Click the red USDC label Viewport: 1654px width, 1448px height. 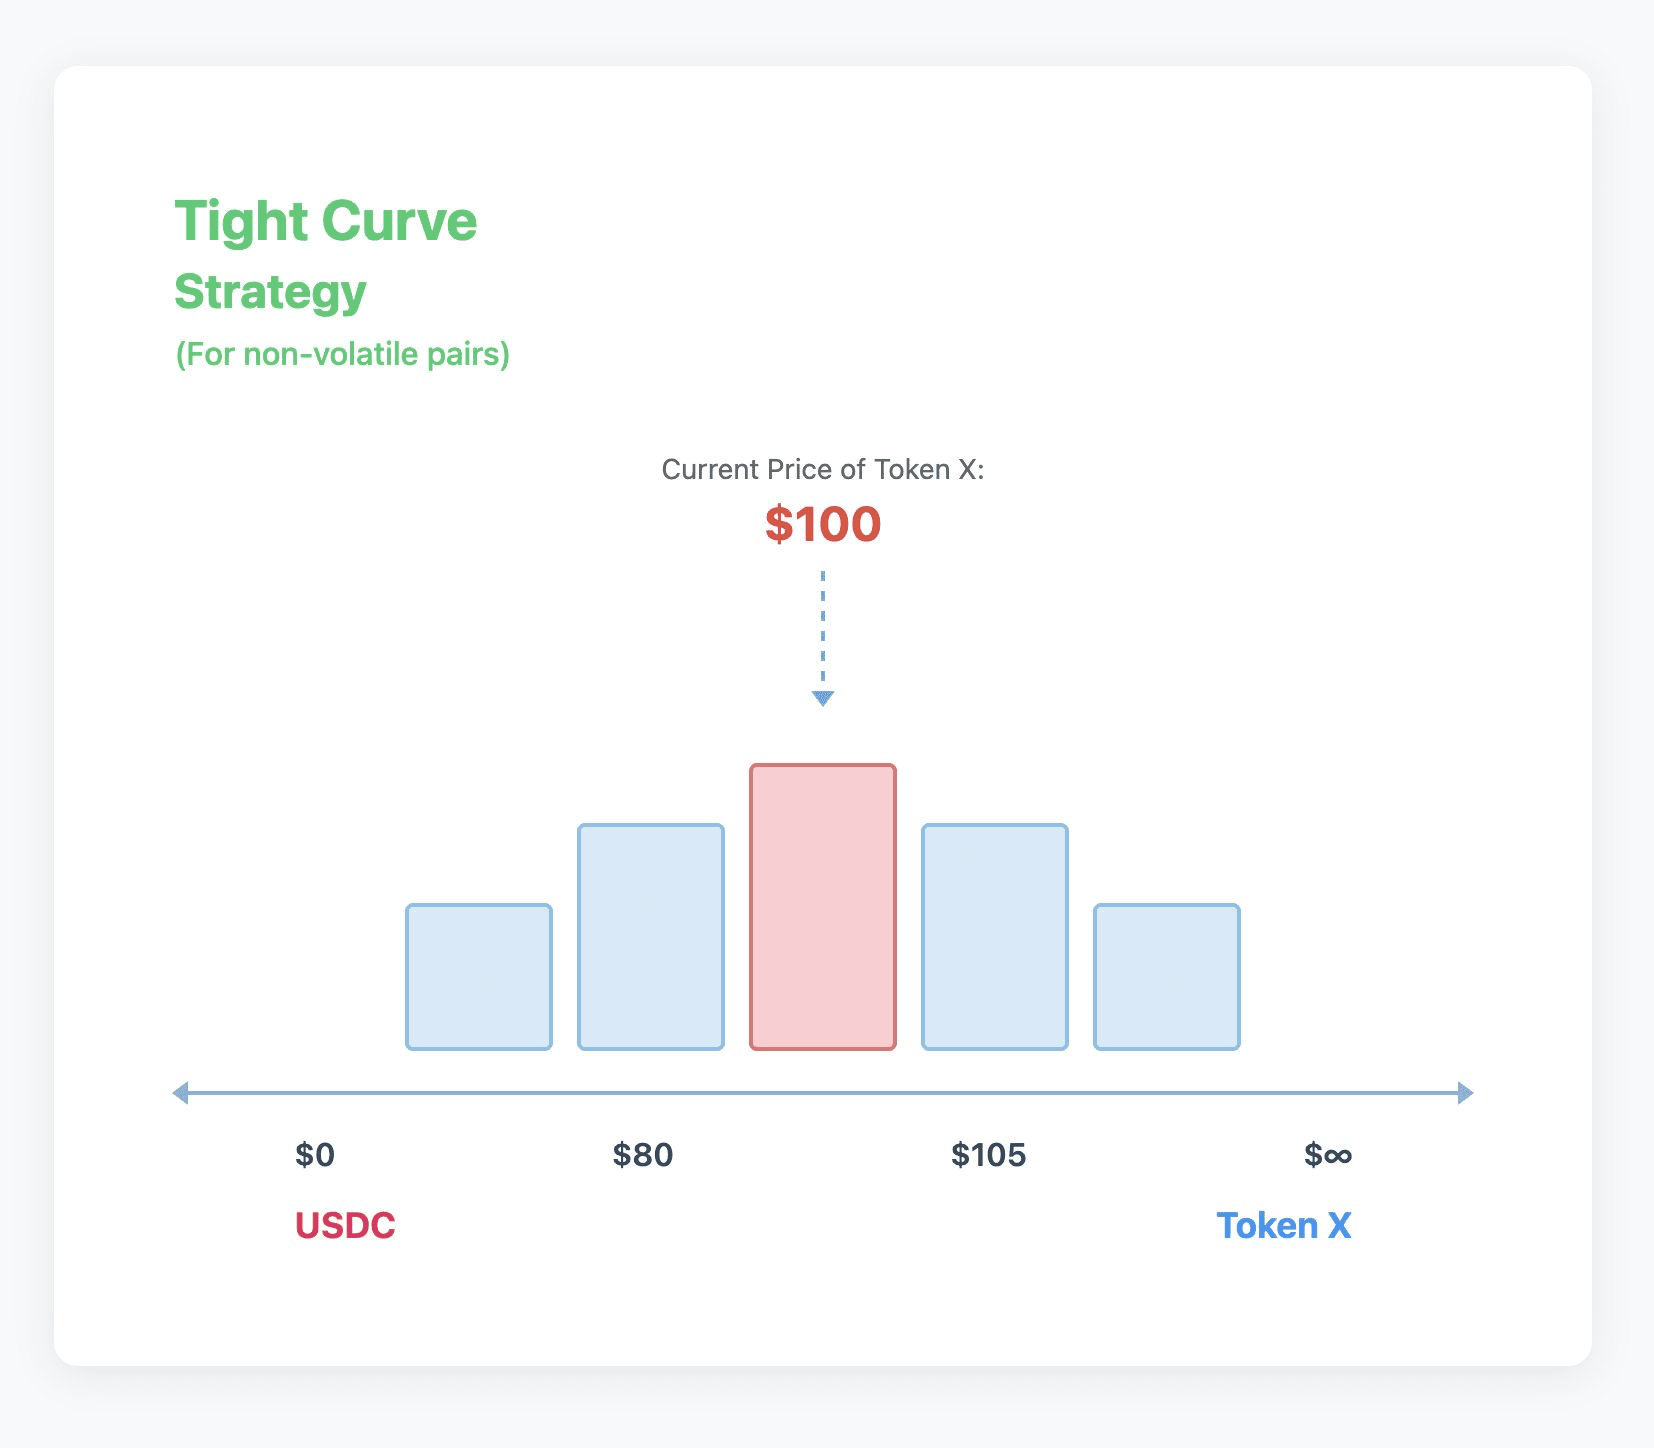point(345,1226)
